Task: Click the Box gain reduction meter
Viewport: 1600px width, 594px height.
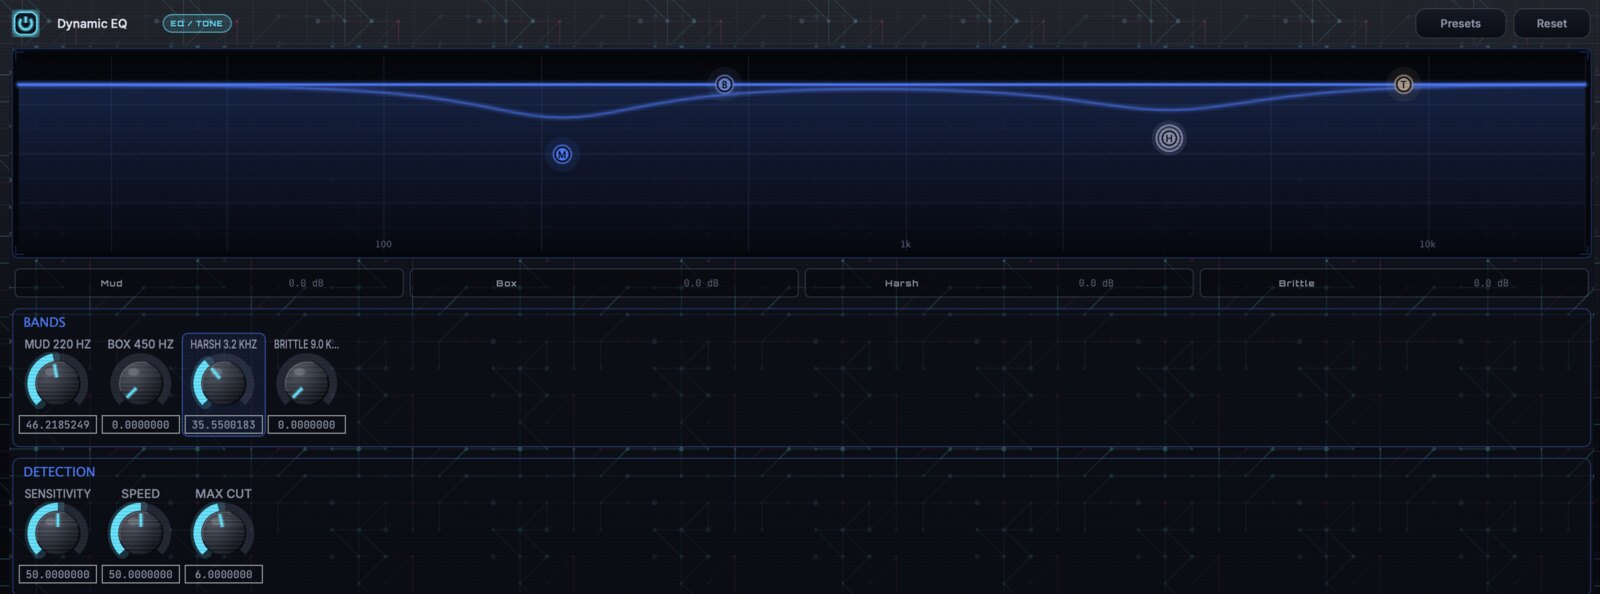Action: [x=604, y=283]
